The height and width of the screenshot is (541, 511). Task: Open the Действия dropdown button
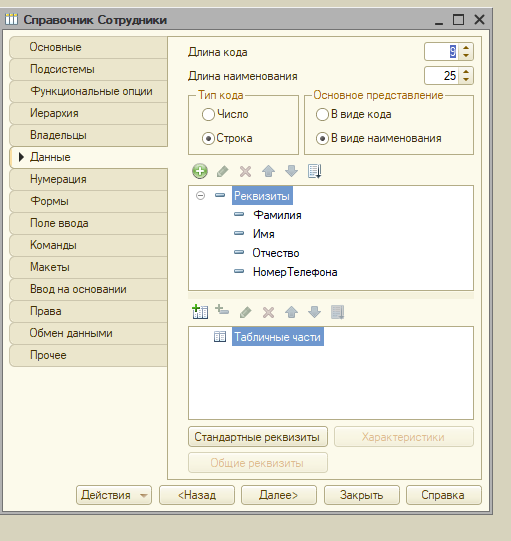[114, 495]
